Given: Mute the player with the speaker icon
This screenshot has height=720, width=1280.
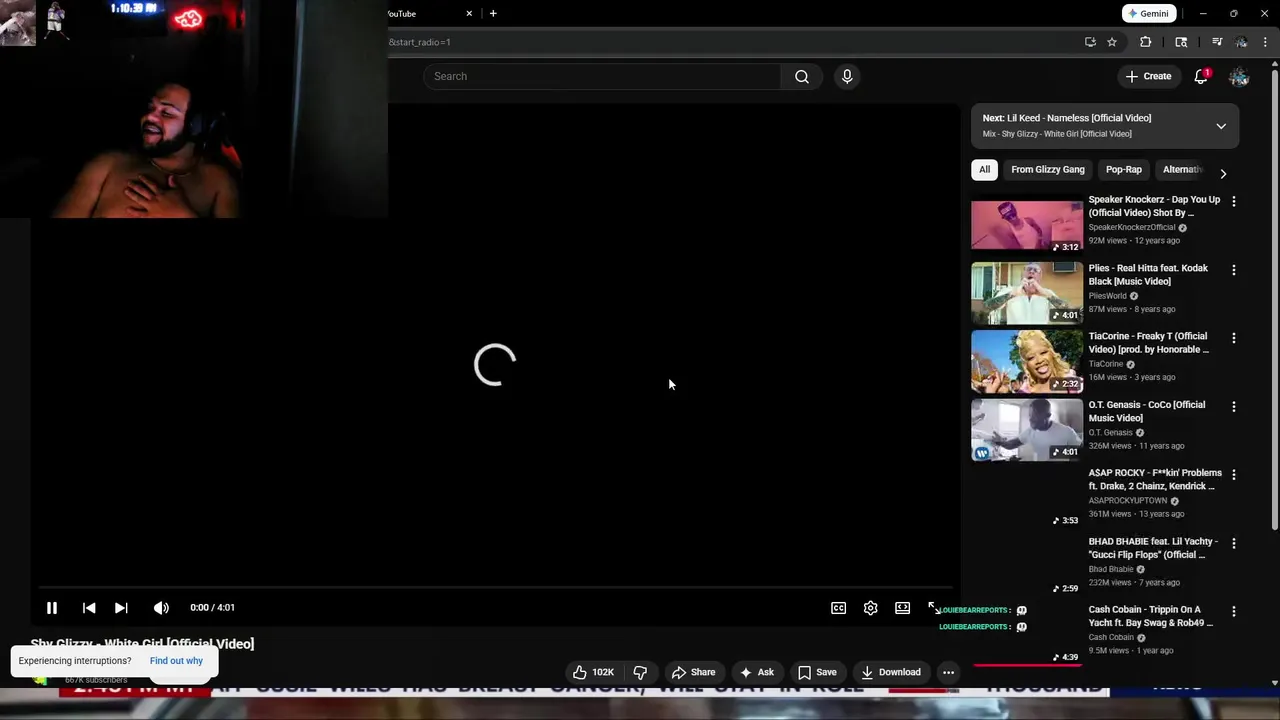Looking at the screenshot, I should (161, 607).
